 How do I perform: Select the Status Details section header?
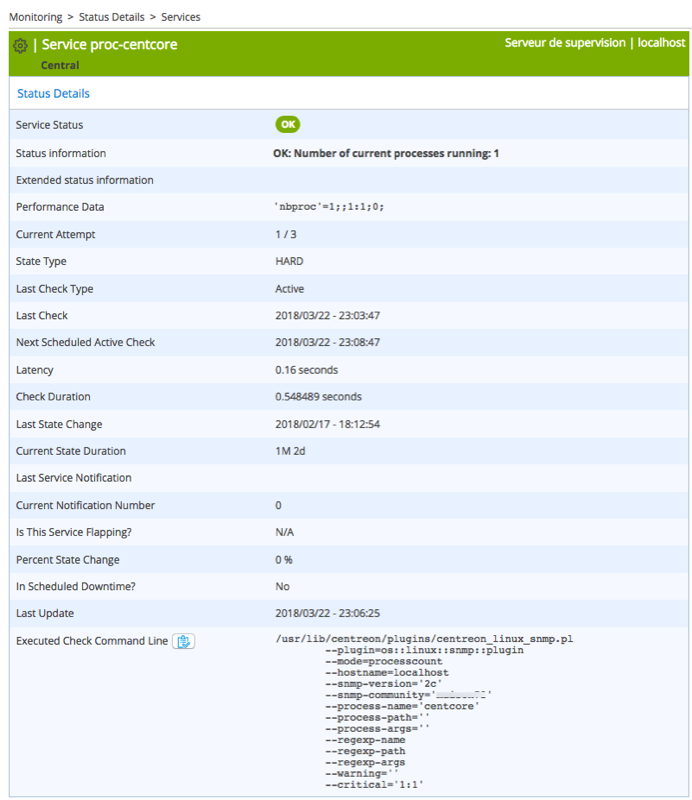pyautogui.click(x=53, y=94)
